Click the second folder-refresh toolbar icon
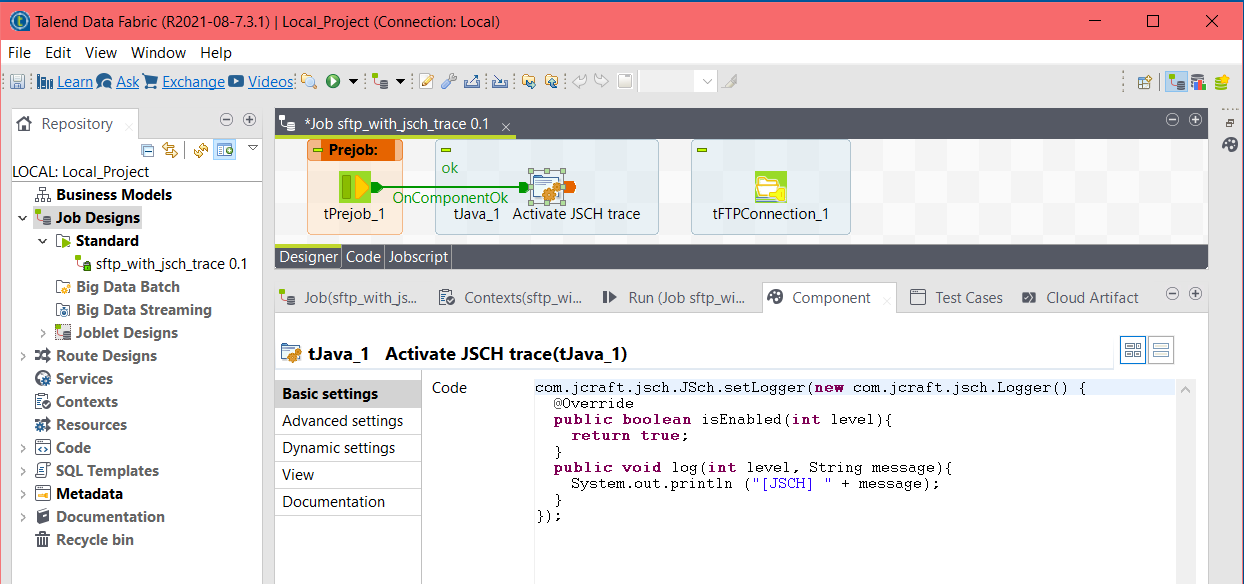Screen dimensions: 1244x584 click(x=551, y=82)
